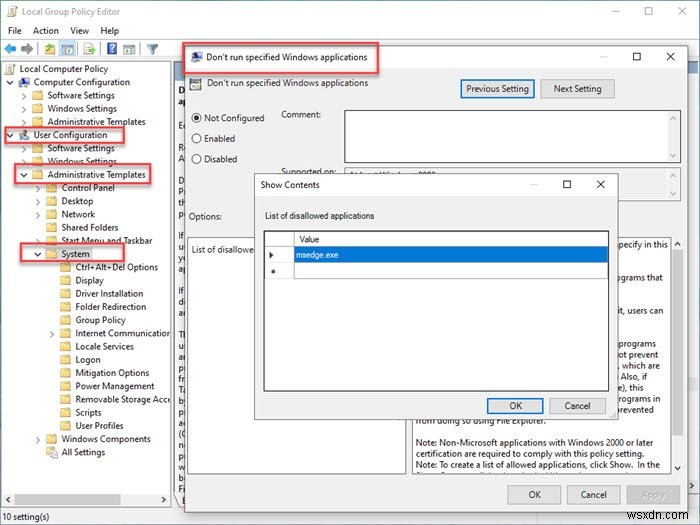700x525 pixels.
Task: Click the Forward arrow toolbar icon
Action: pos(27,49)
